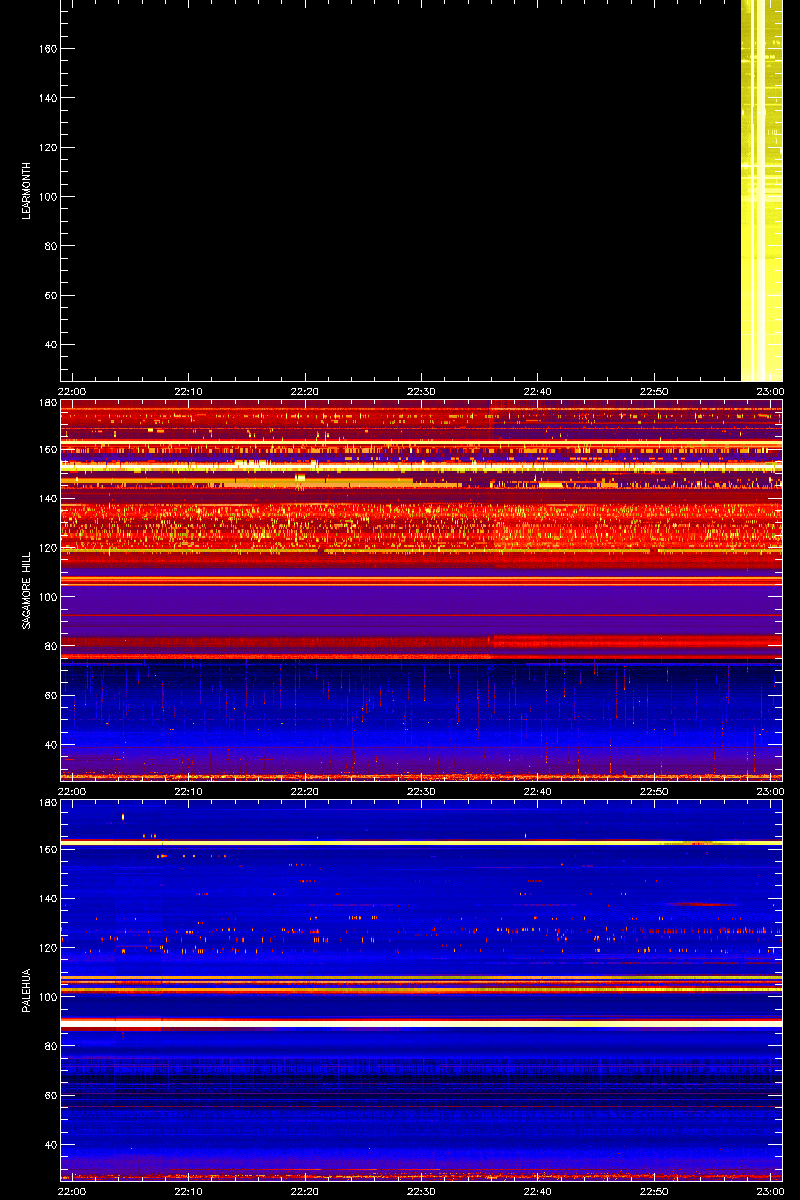Click the 80 frequency tick on Sagamore Hill axis
Screen dimensions: 800x1200
[50, 646]
